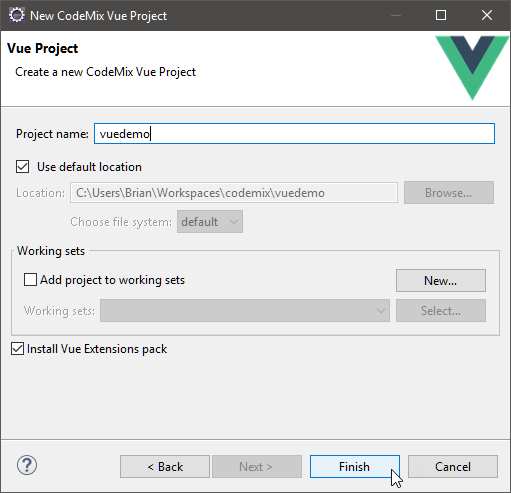Open the help question mark icon
This screenshot has width=511, height=493.
tap(27, 465)
